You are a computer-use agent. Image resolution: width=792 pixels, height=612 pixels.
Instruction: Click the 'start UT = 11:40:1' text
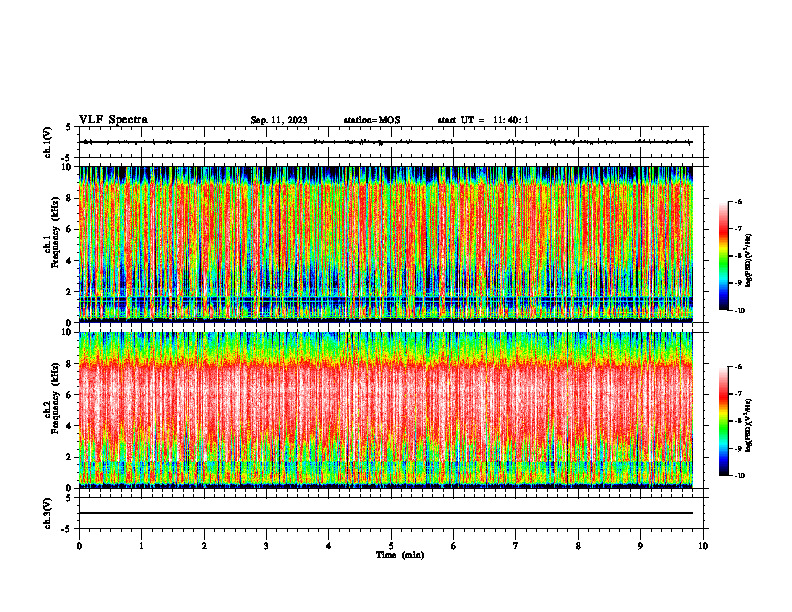coord(483,120)
